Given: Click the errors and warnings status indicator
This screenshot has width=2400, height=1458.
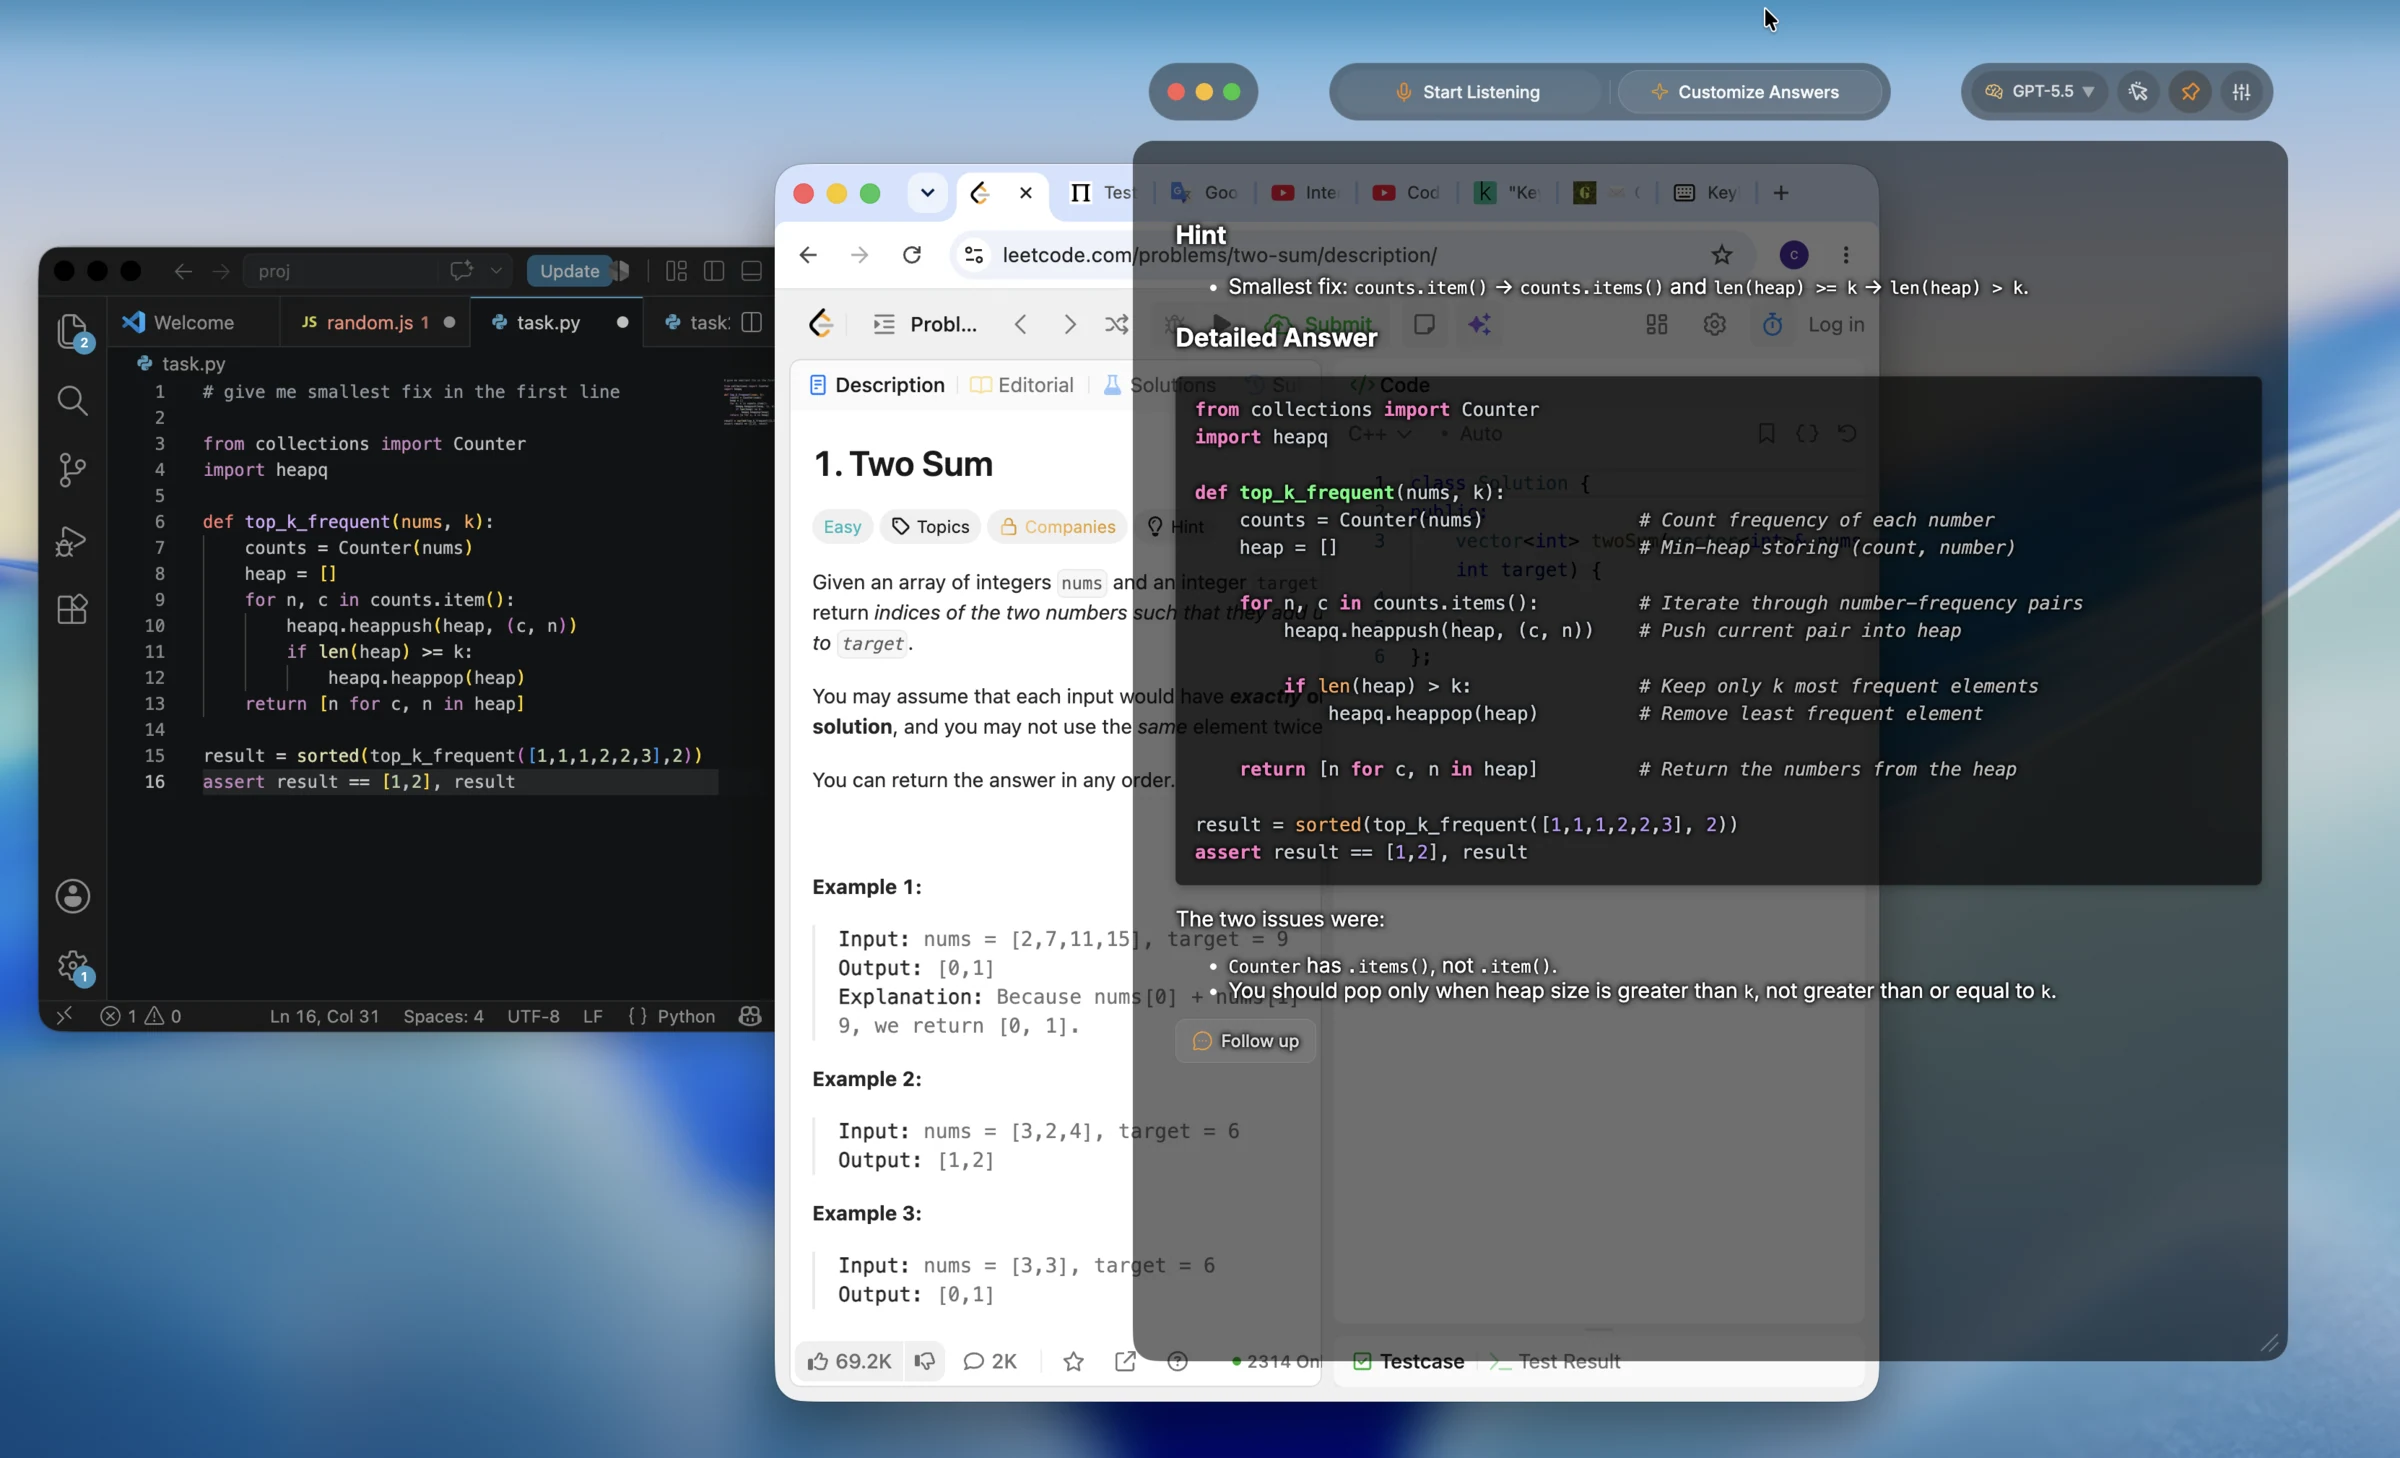Looking at the screenshot, I should (x=141, y=1016).
